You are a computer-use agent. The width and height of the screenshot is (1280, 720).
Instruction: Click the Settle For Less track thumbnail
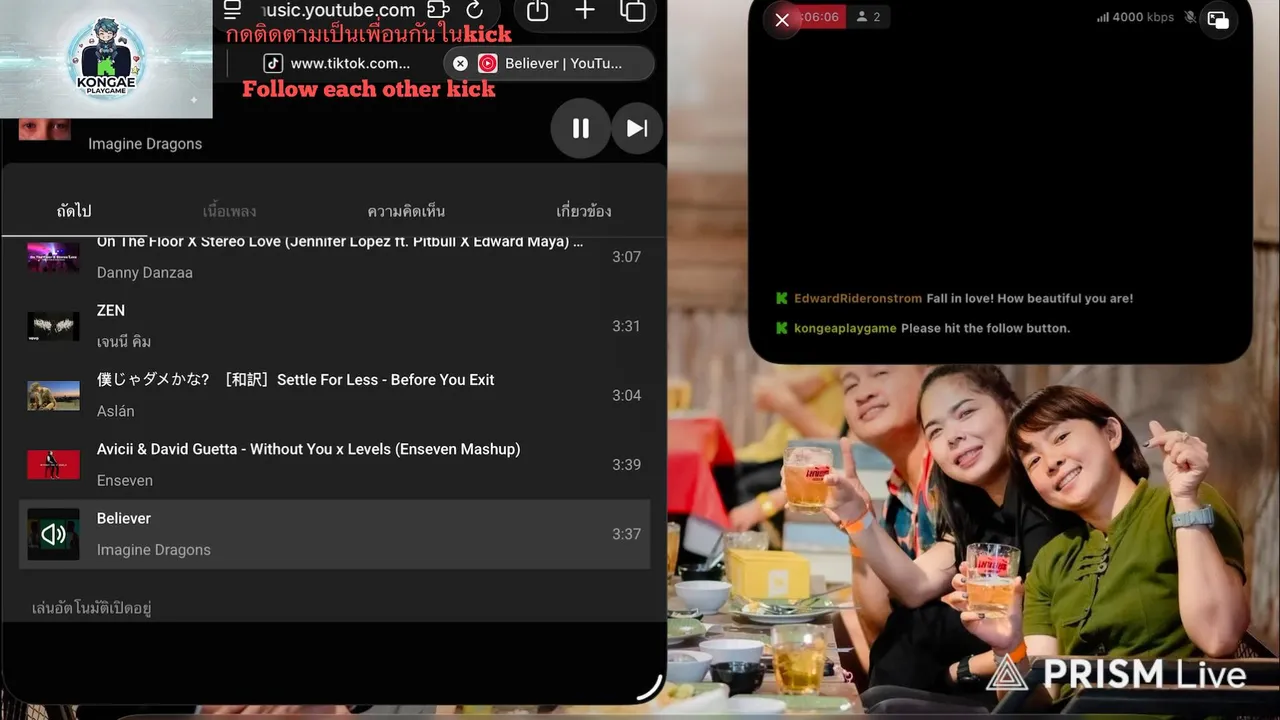tap(53, 395)
